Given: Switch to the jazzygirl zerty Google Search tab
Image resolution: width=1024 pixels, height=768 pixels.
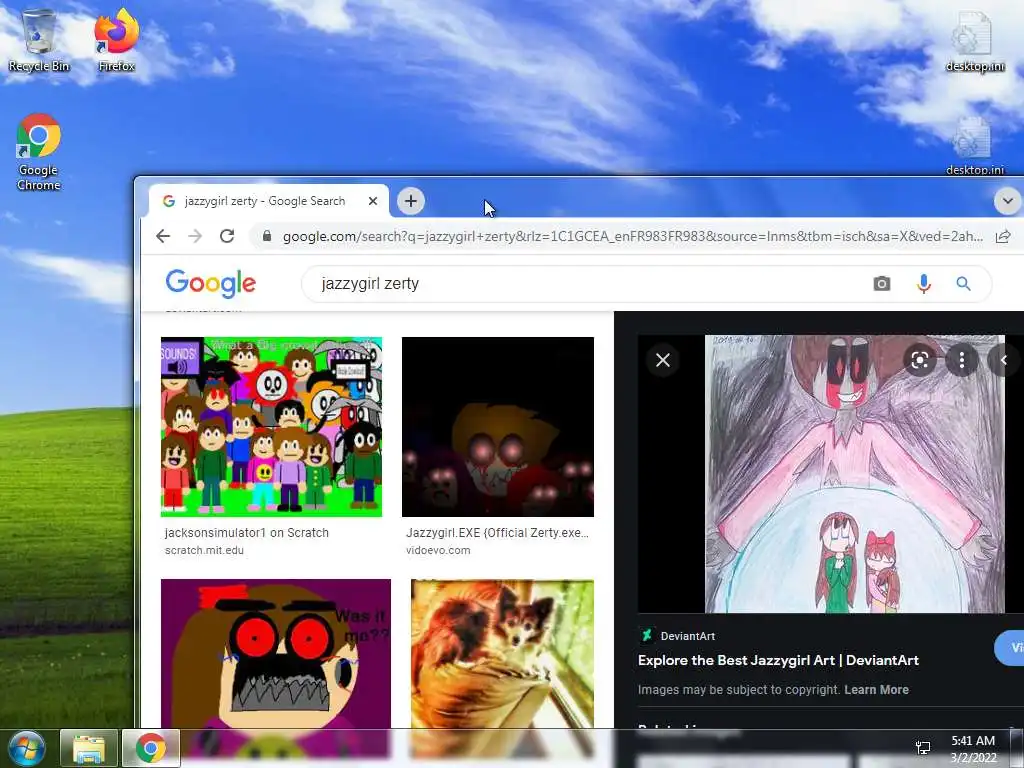Looking at the screenshot, I should click(268, 201).
